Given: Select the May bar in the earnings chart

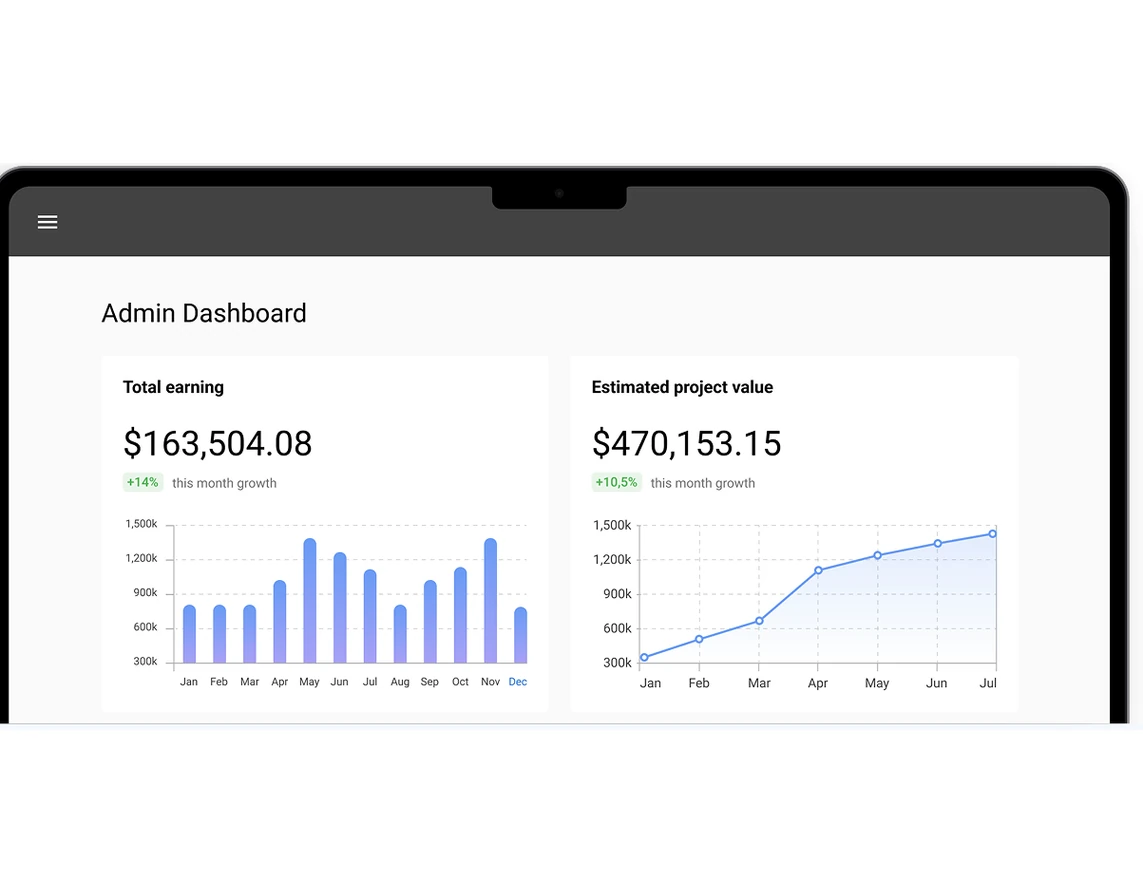Looking at the screenshot, I should [309, 600].
